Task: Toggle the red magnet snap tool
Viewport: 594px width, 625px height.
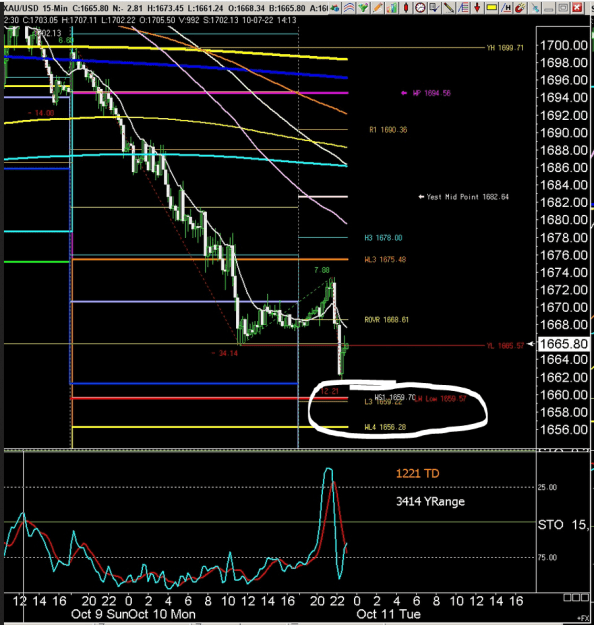Action: pyautogui.click(x=520, y=8)
